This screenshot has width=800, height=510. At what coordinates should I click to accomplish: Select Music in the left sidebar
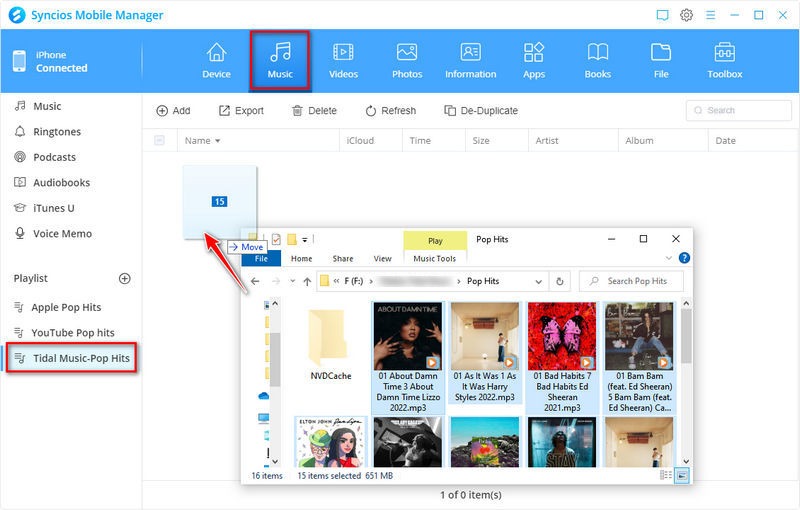47,106
